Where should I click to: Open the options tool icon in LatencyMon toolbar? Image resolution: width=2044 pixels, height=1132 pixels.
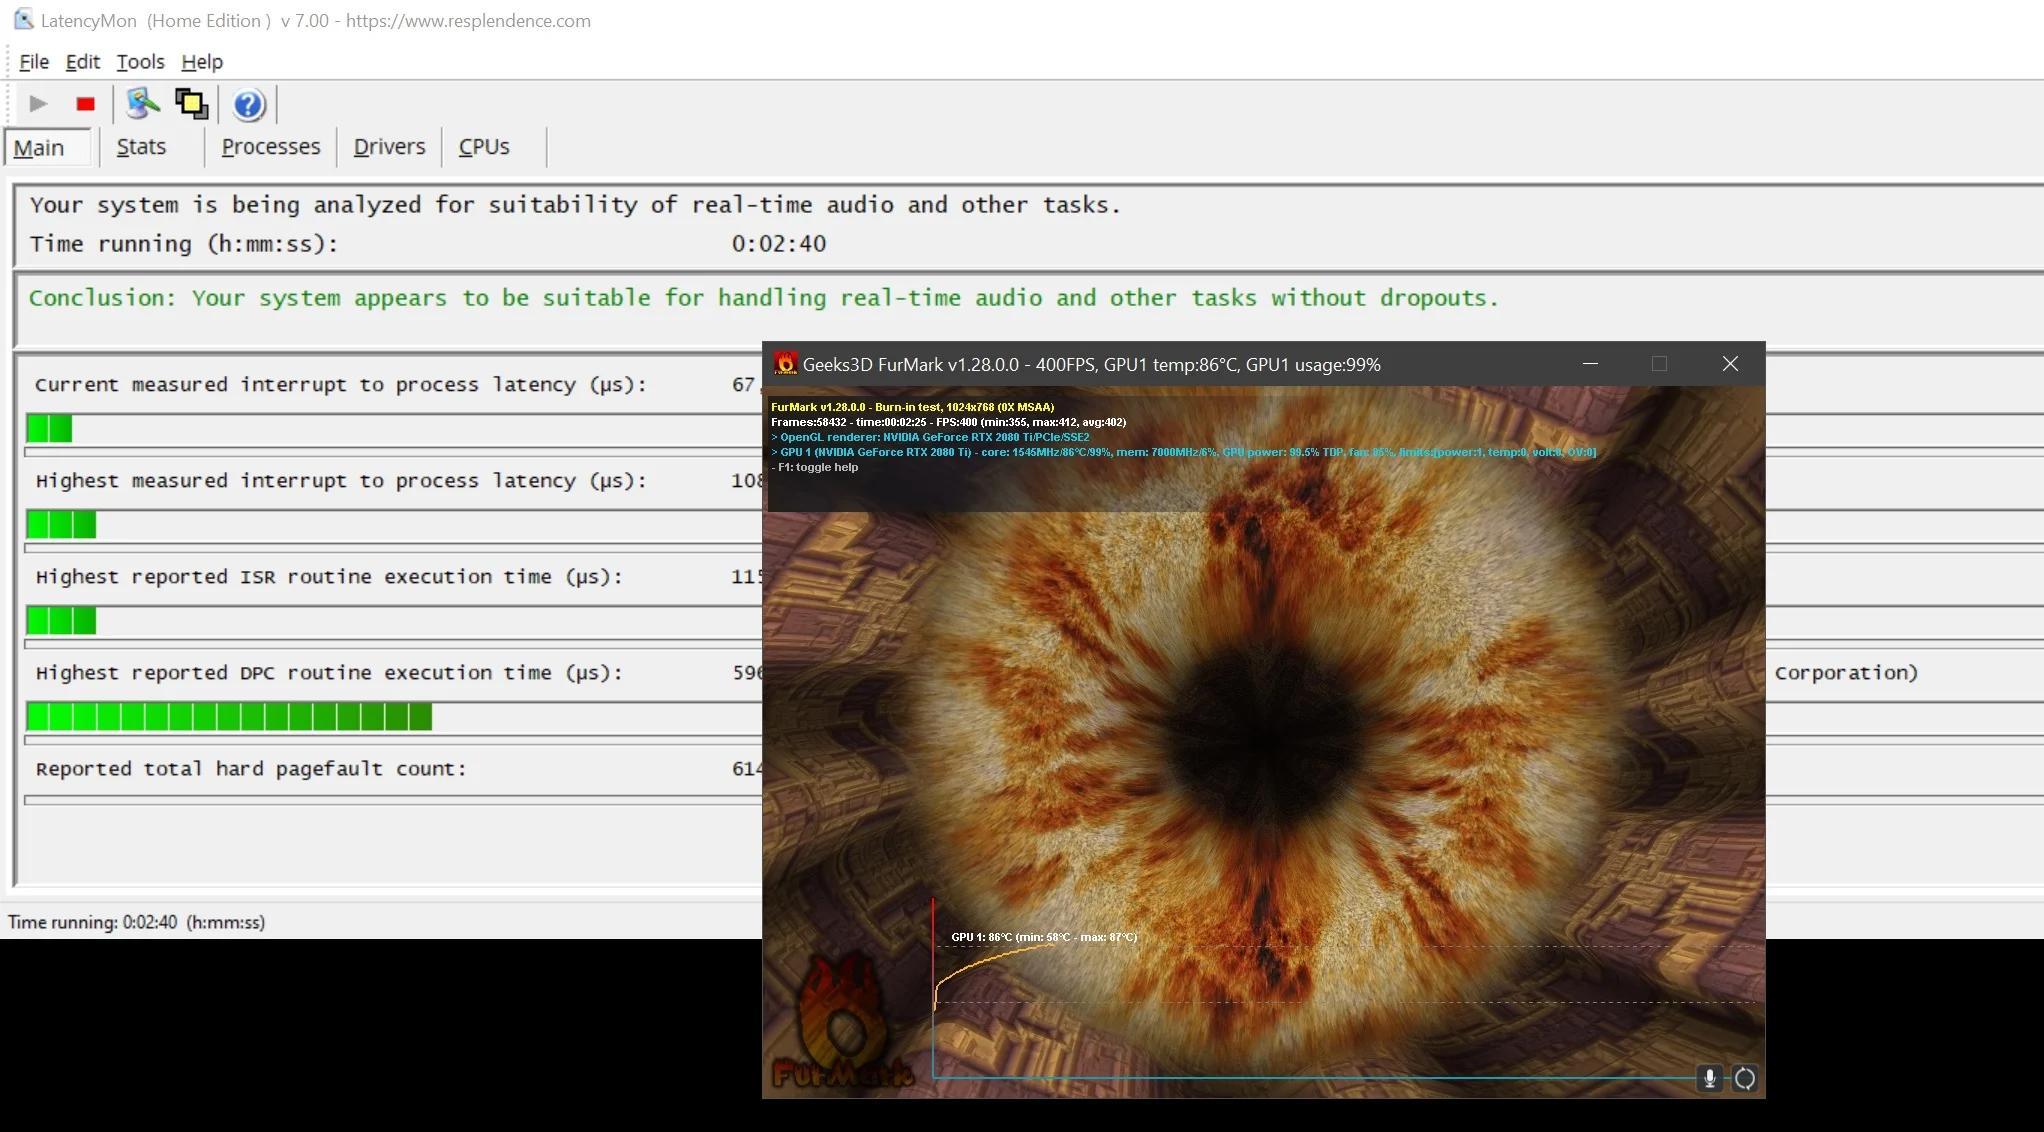coord(143,104)
